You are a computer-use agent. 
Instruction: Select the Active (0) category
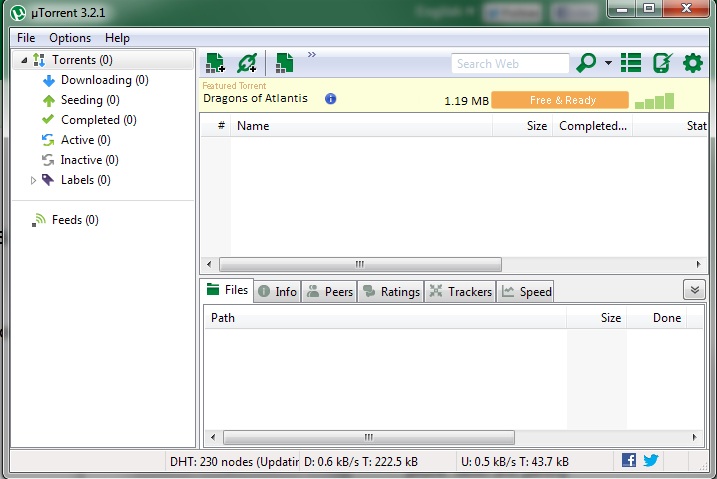[86, 140]
